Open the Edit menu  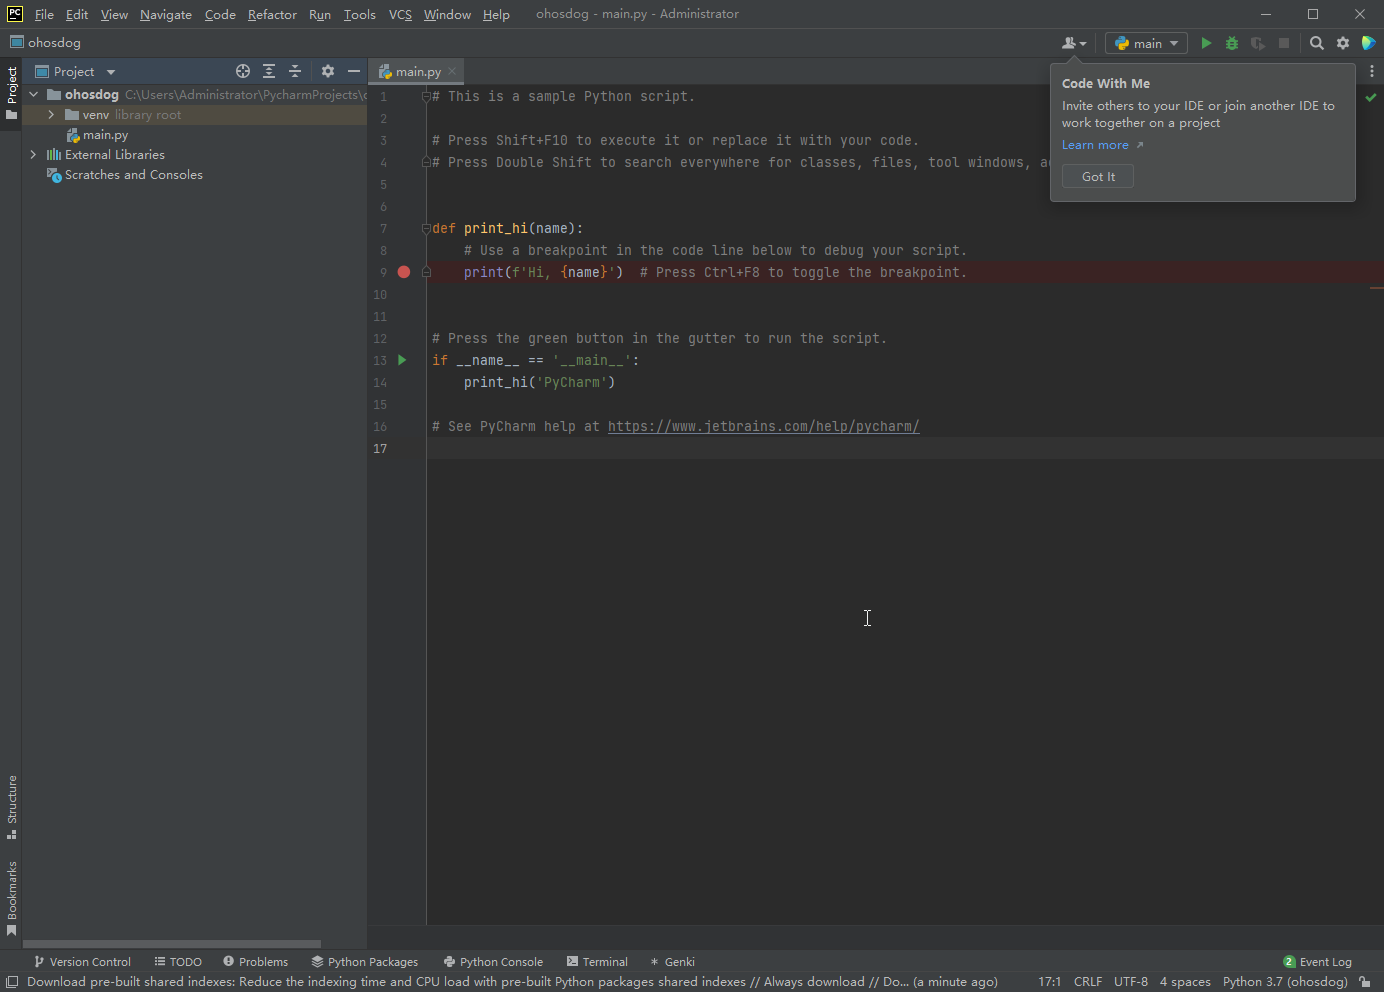pos(77,14)
